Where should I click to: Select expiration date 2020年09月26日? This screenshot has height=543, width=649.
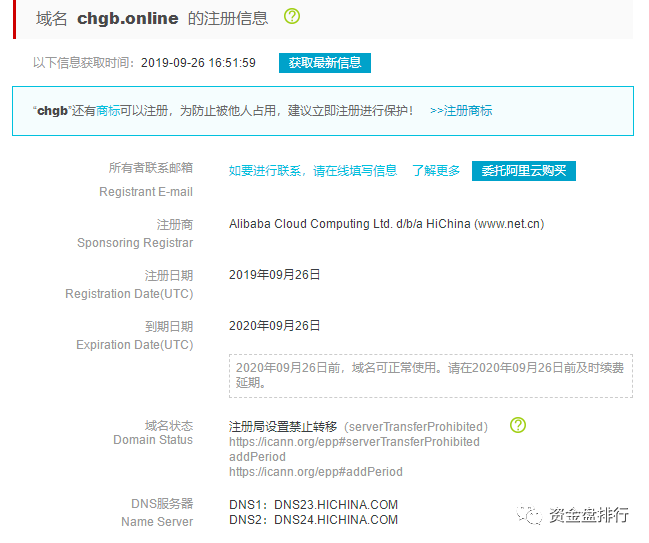pos(274,326)
